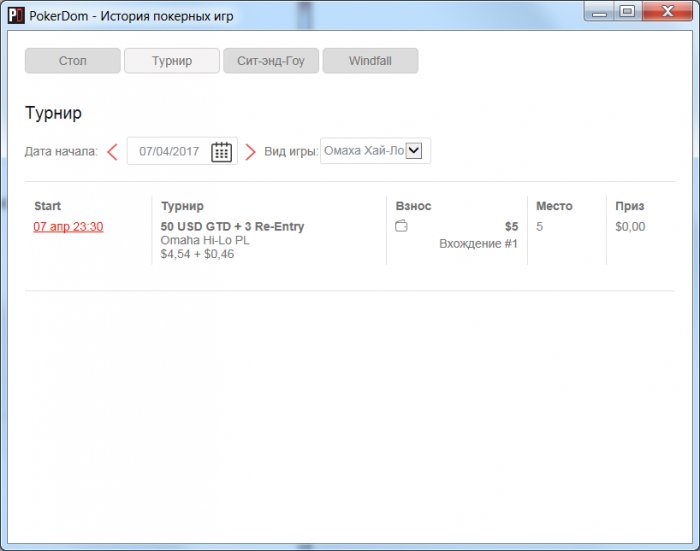Go to previous date with left red arrow
This screenshot has width=700, height=551.
[112, 152]
